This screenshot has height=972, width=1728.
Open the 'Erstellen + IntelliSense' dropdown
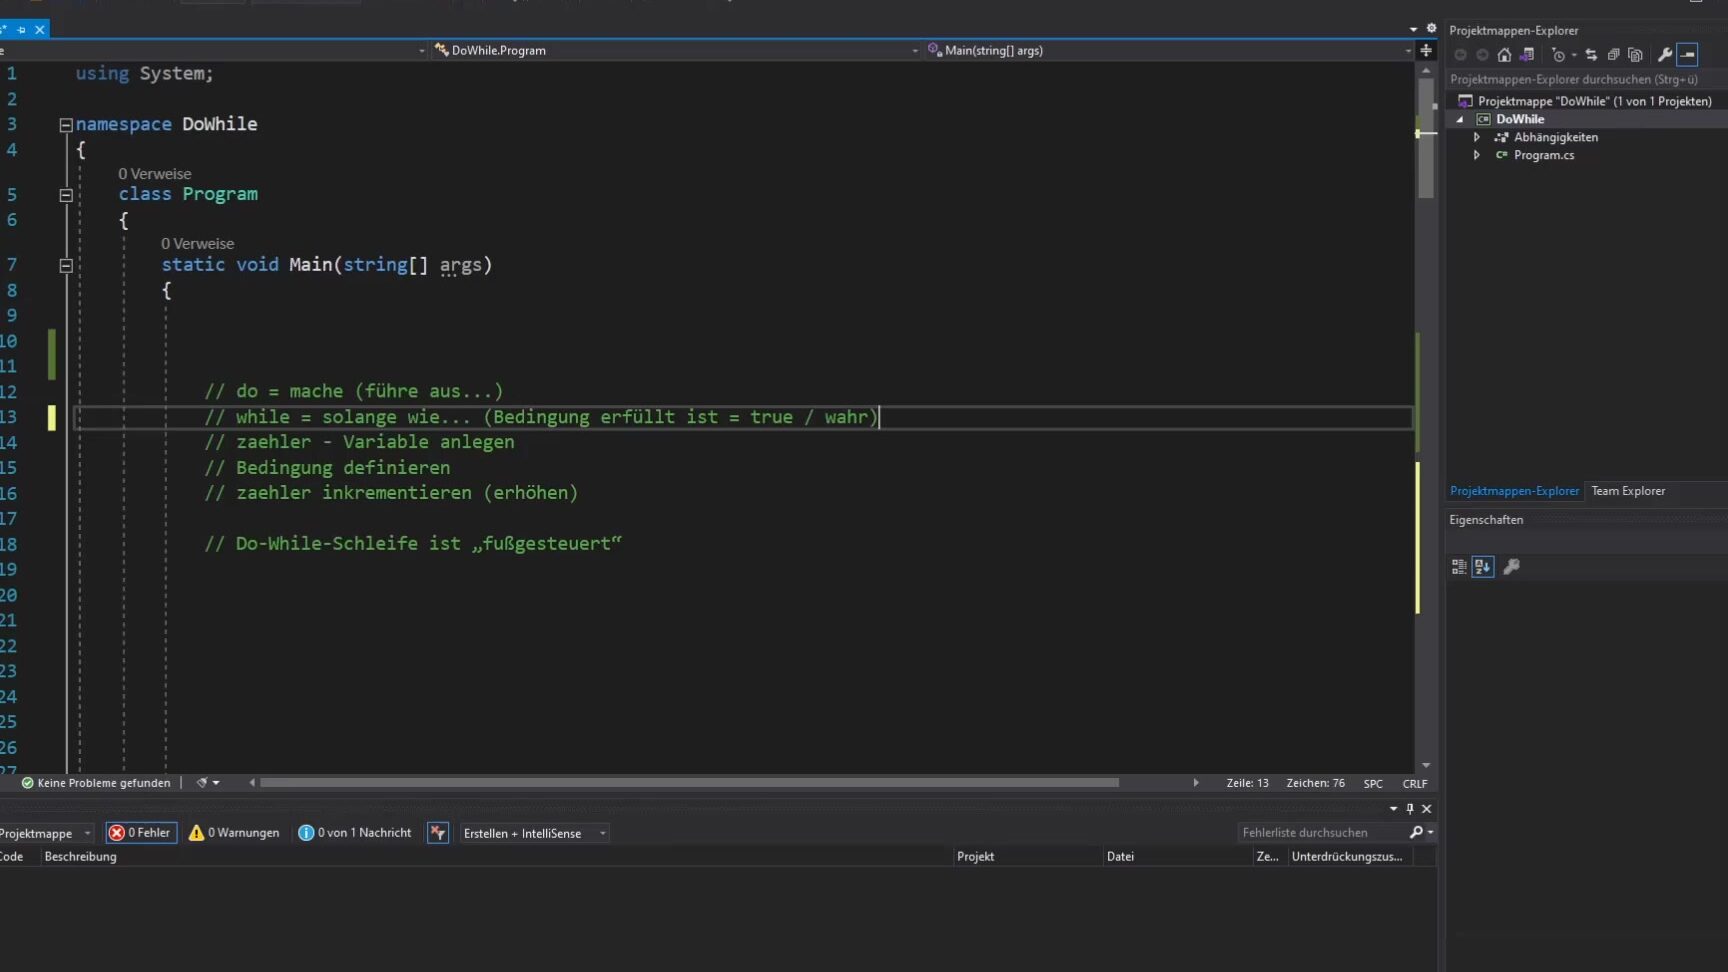535,833
